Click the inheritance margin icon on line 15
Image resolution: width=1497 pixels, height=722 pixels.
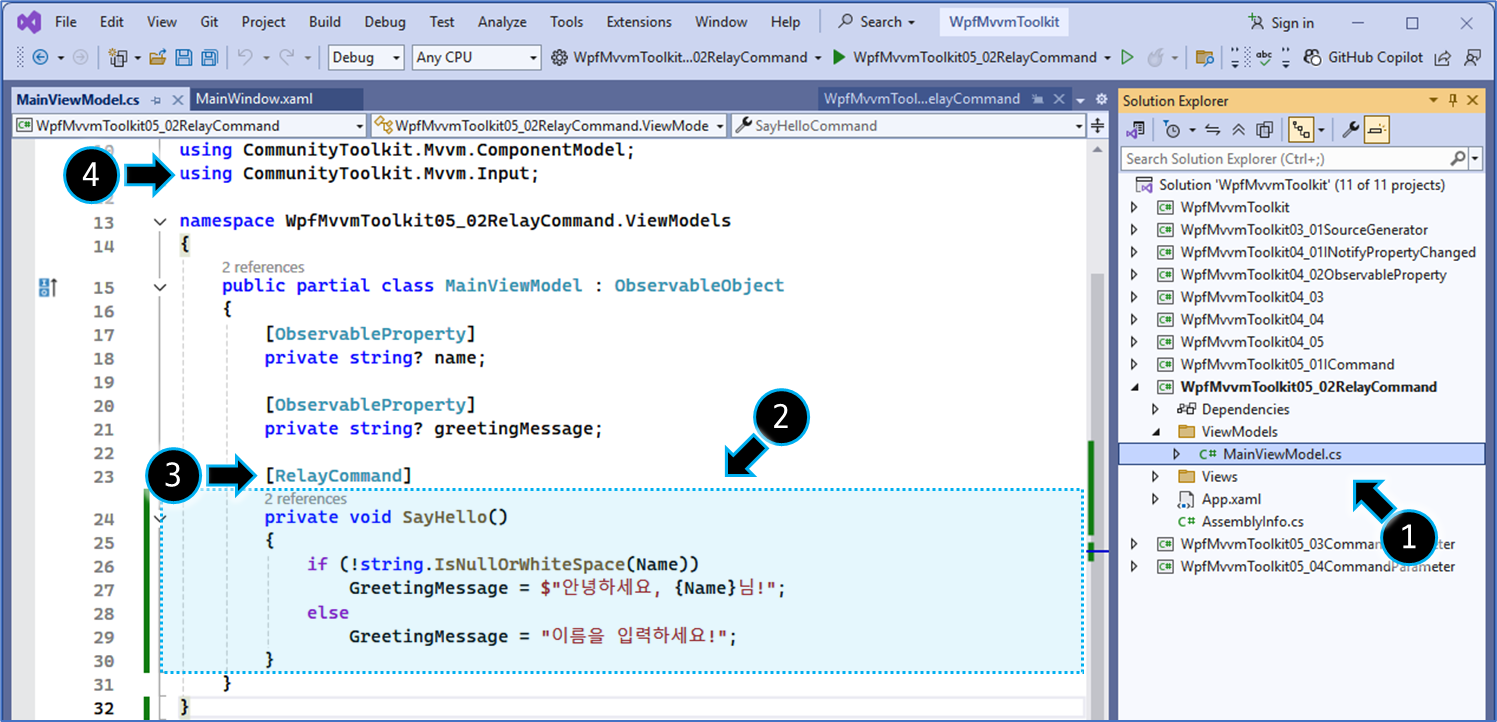pyautogui.click(x=47, y=288)
